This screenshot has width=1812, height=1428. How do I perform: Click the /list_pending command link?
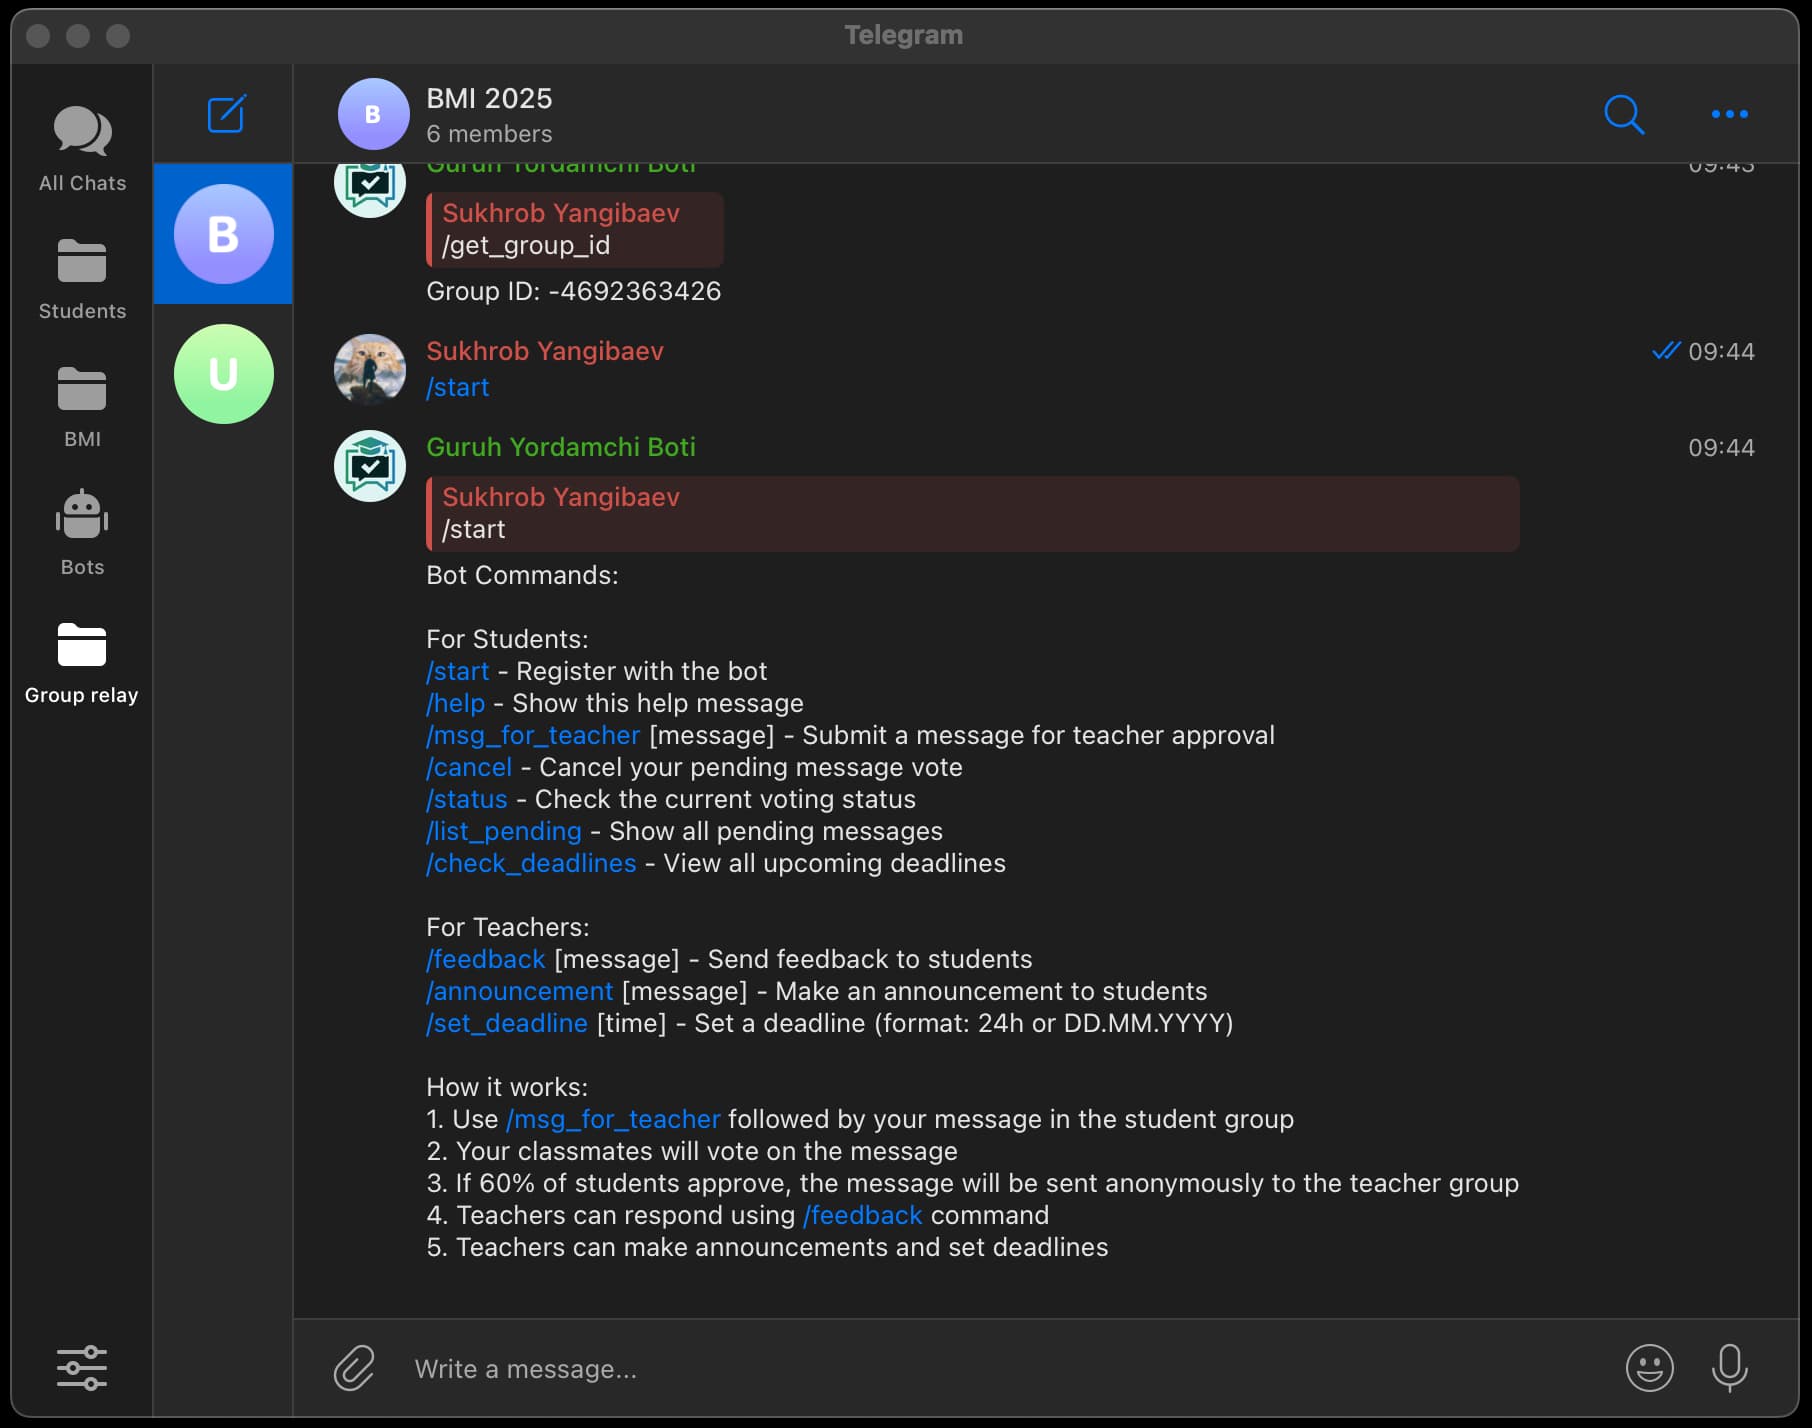pos(504,831)
